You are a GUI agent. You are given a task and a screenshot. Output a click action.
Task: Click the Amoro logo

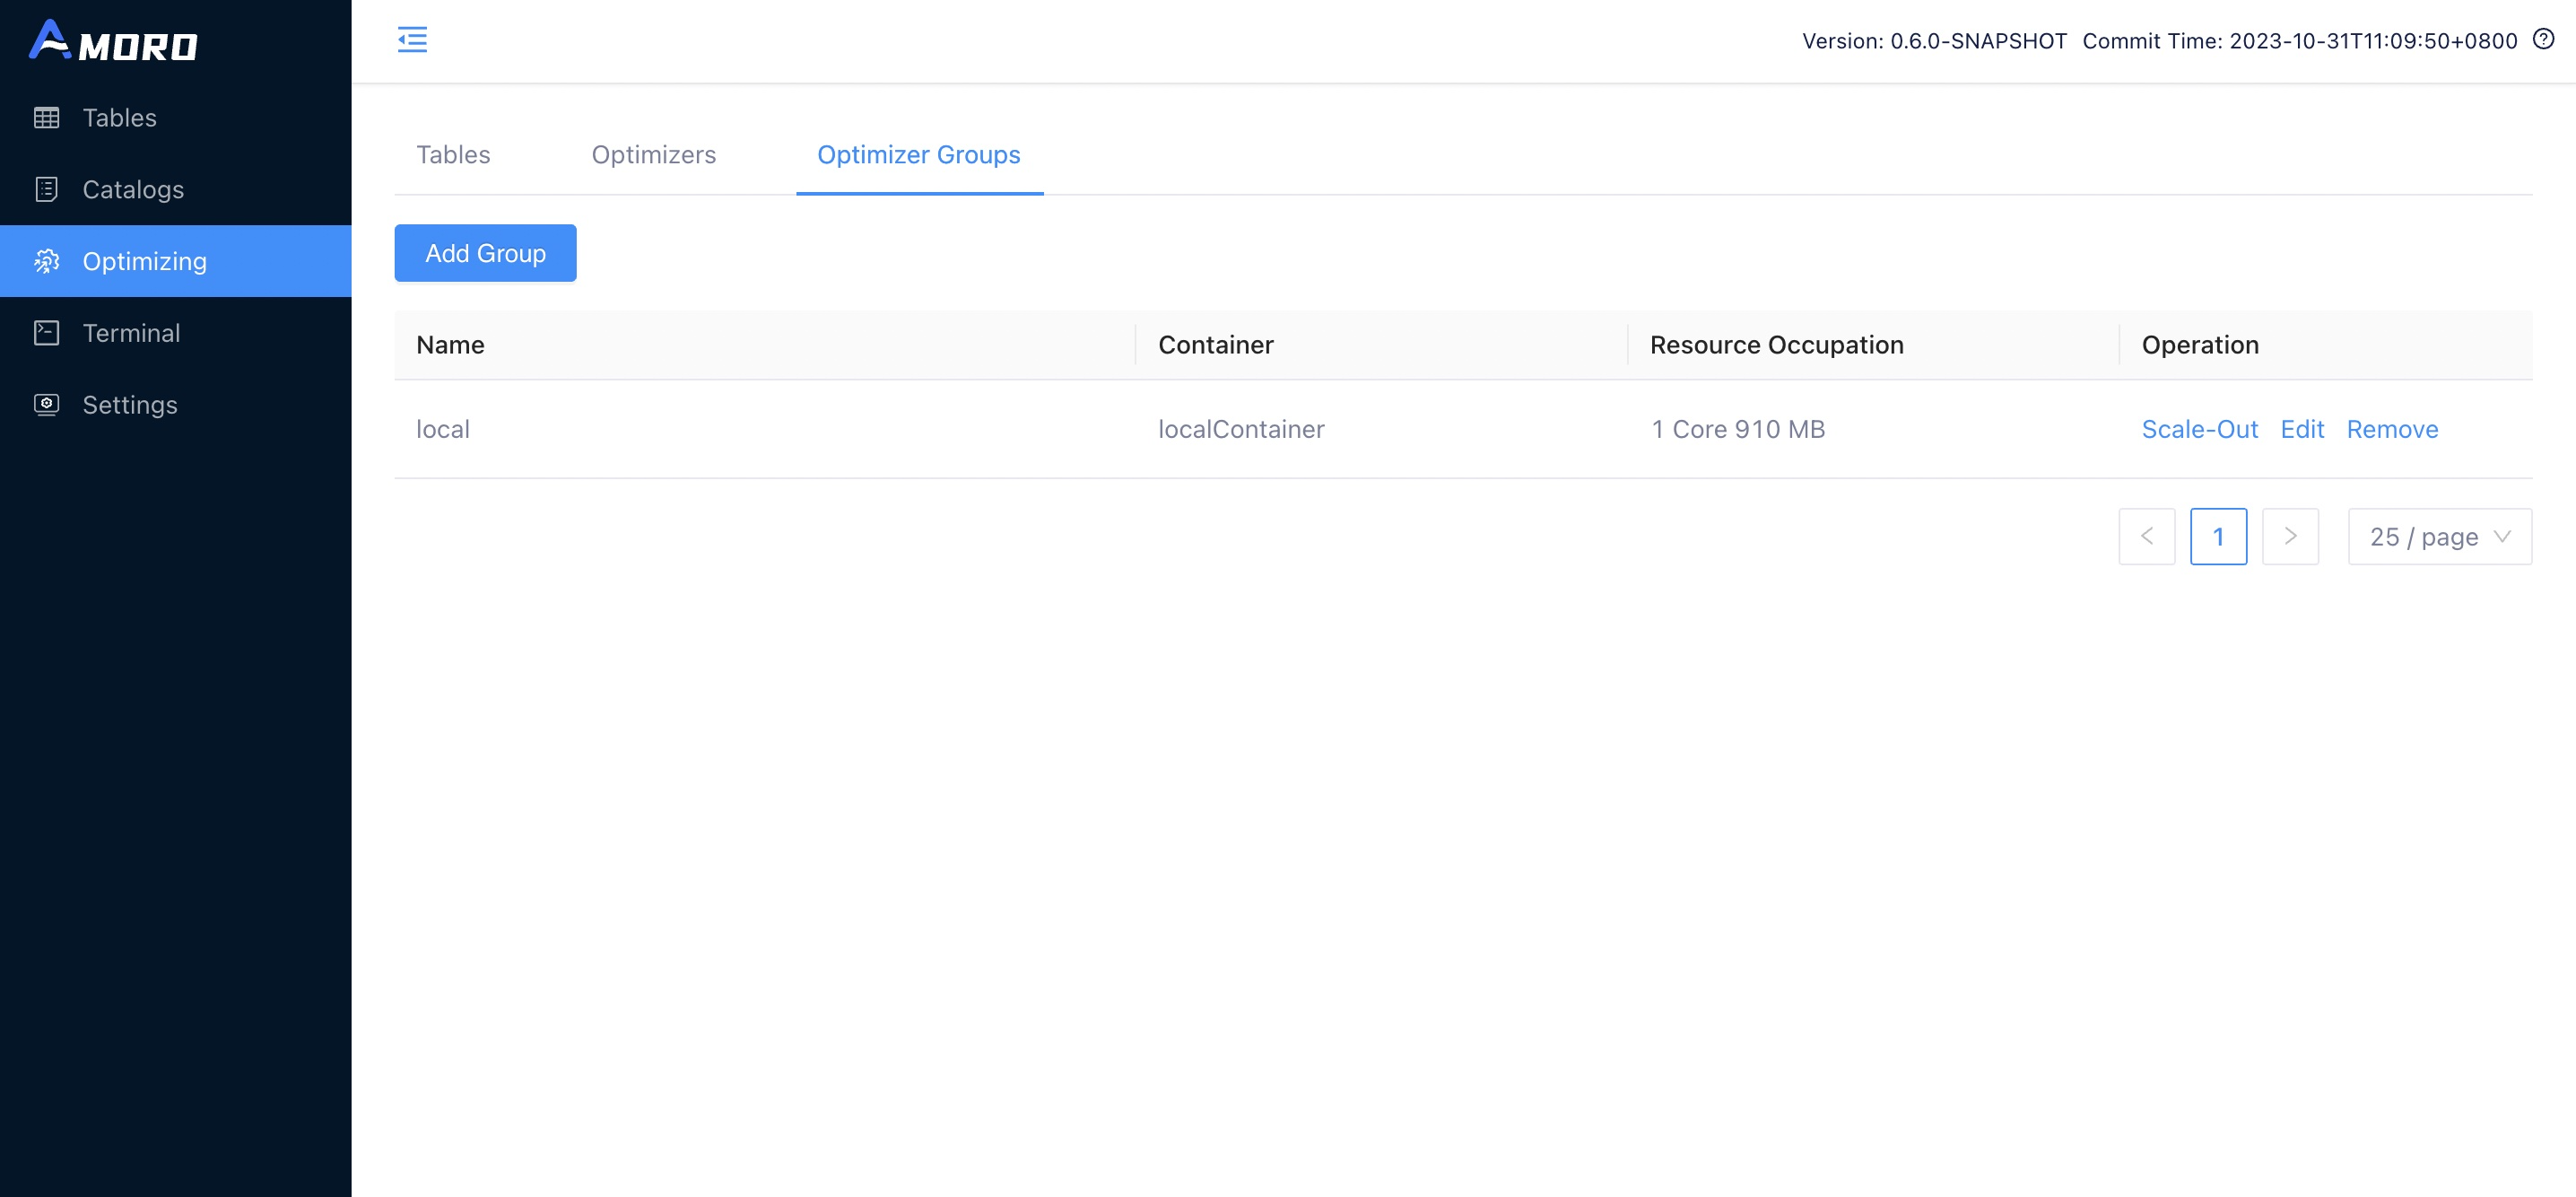pos(117,42)
